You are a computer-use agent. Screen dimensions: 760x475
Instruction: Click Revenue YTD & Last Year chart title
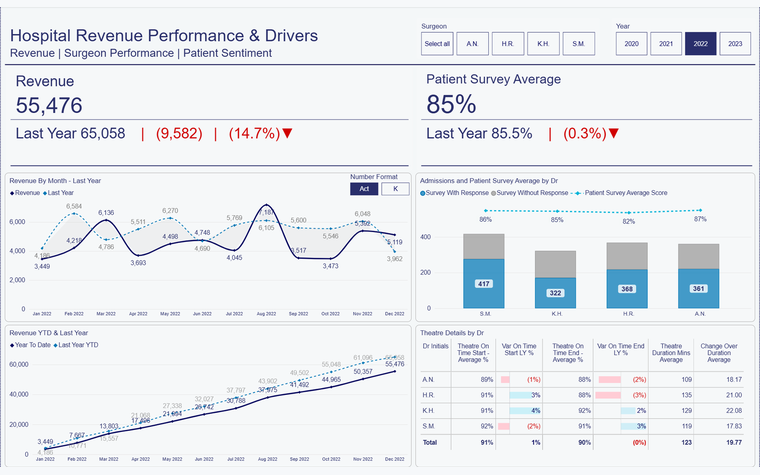coord(48,333)
